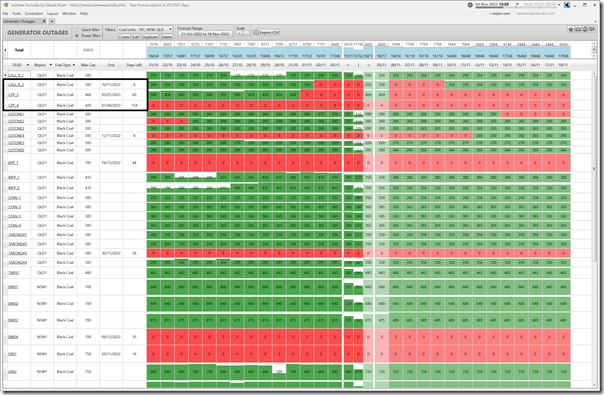This screenshot has height=395, width=604.
Task: Open the Screenshot menu
Action: pyautogui.click(x=34, y=13)
